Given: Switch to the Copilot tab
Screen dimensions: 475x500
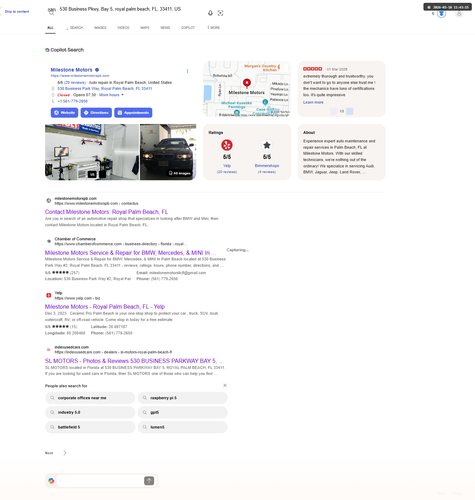Looking at the screenshot, I should point(188,28).
